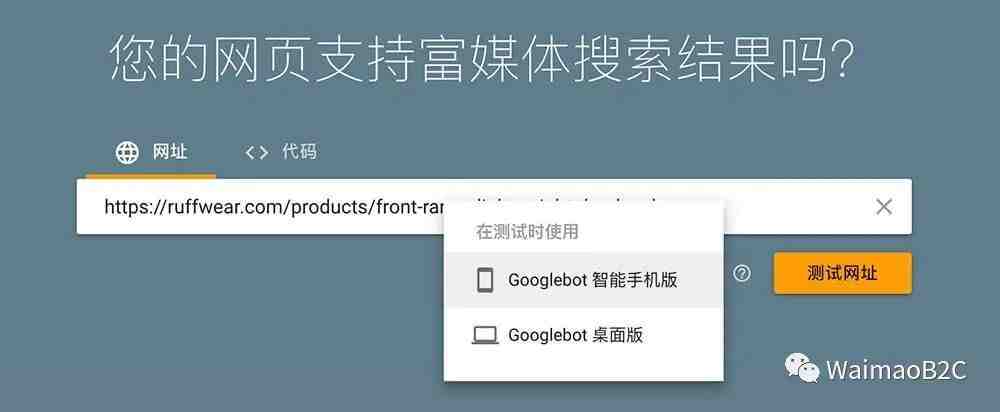Image resolution: width=1000 pixels, height=412 pixels.
Task: Switch to the 代码 tab
Action: tap(281, 152)
